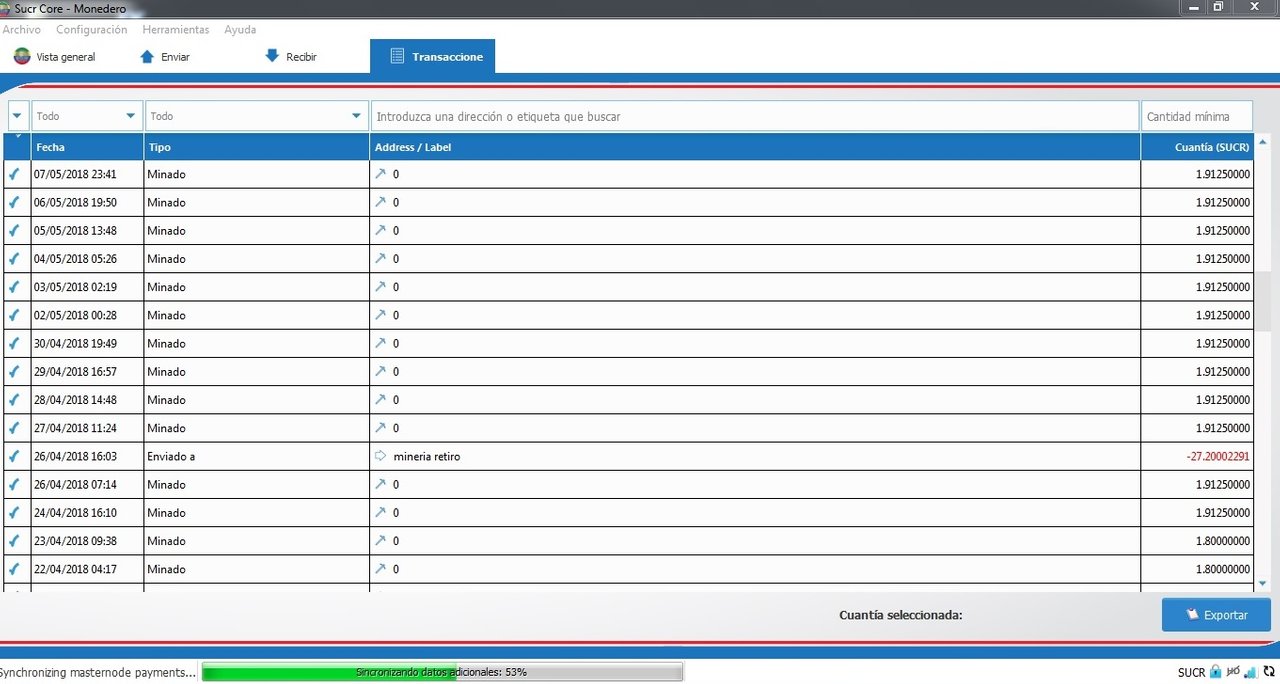1280x684 pixels.
Task: Open the Herramientas menu
Action: (176, 30)
